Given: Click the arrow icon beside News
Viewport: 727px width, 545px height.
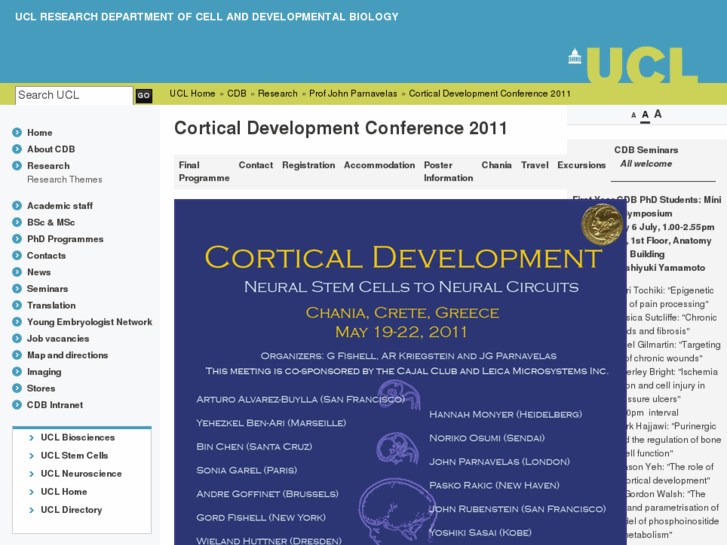Looking at the screenshot, I should pyautogui.click(x=17, y=272).
